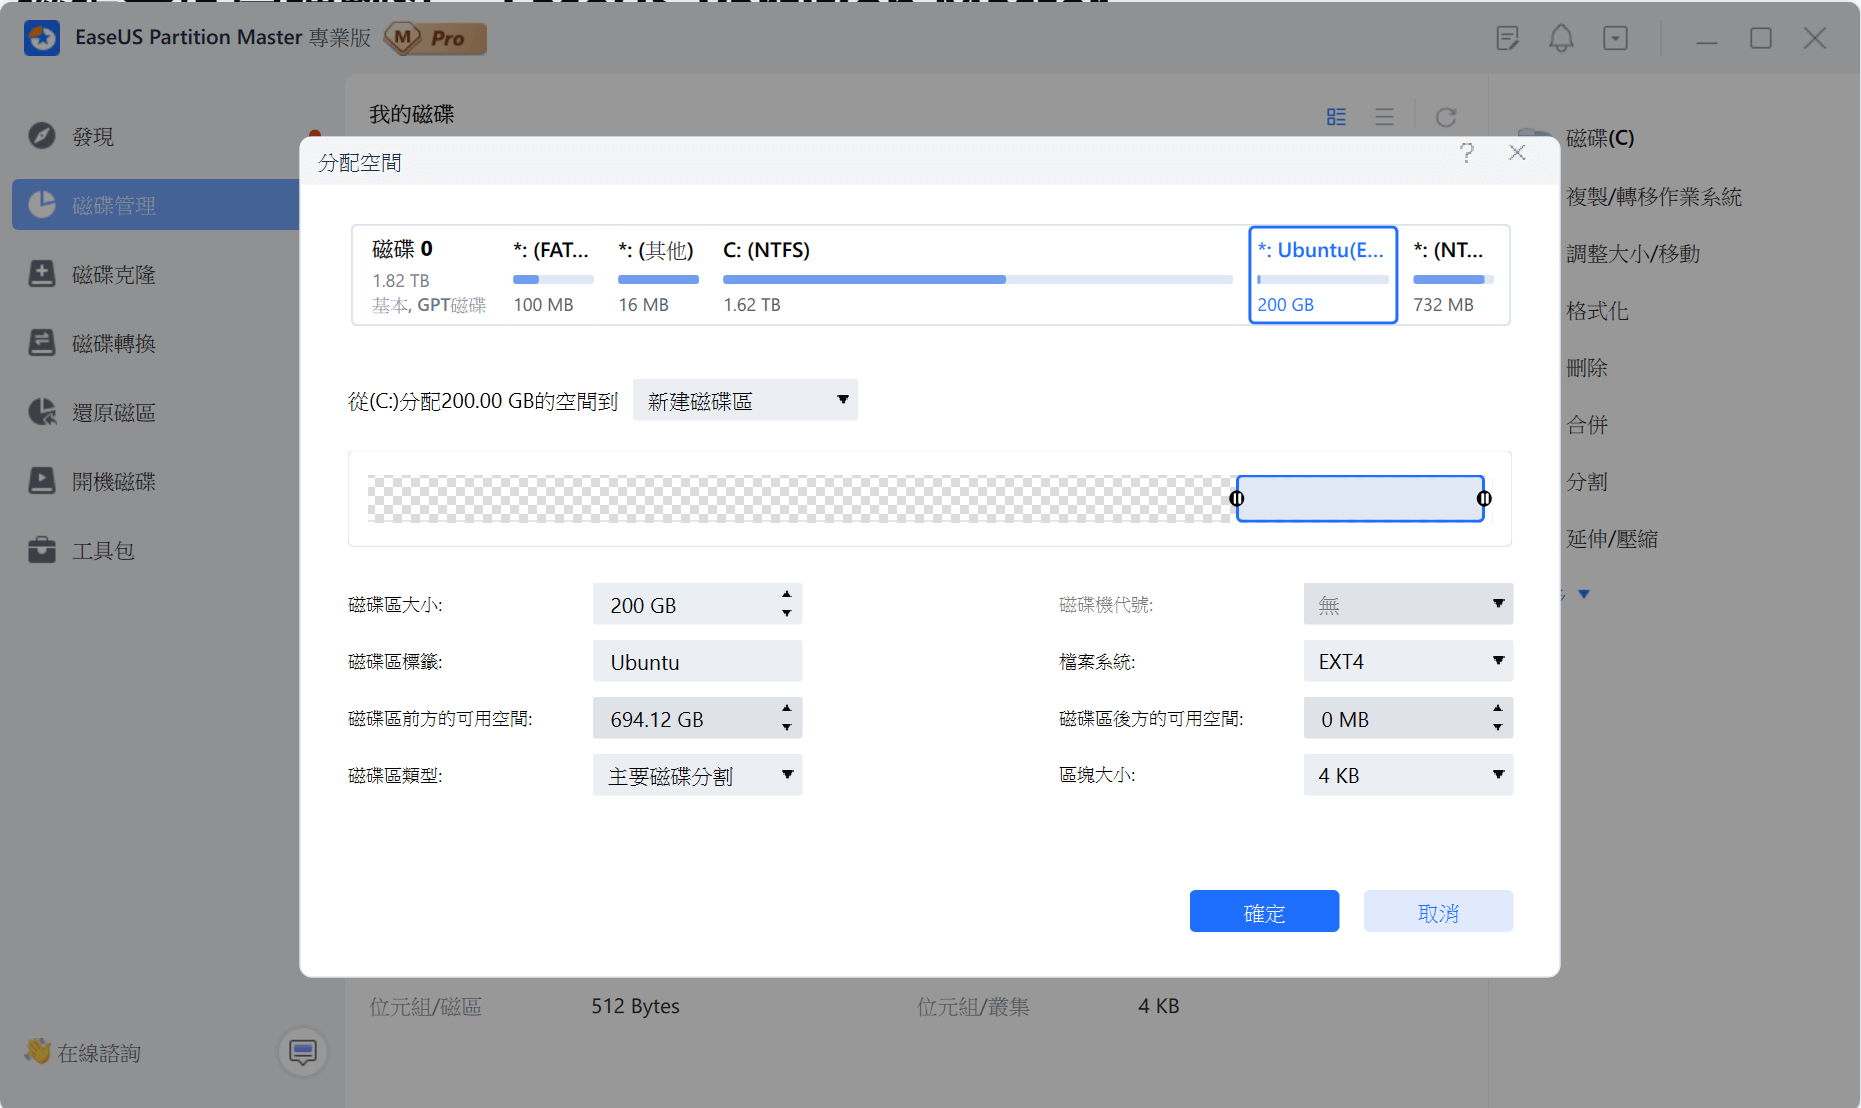Select the 磁碟 0 disk header
The height and width of the screenshot is (1108, 1861).
tap(430, 276)
